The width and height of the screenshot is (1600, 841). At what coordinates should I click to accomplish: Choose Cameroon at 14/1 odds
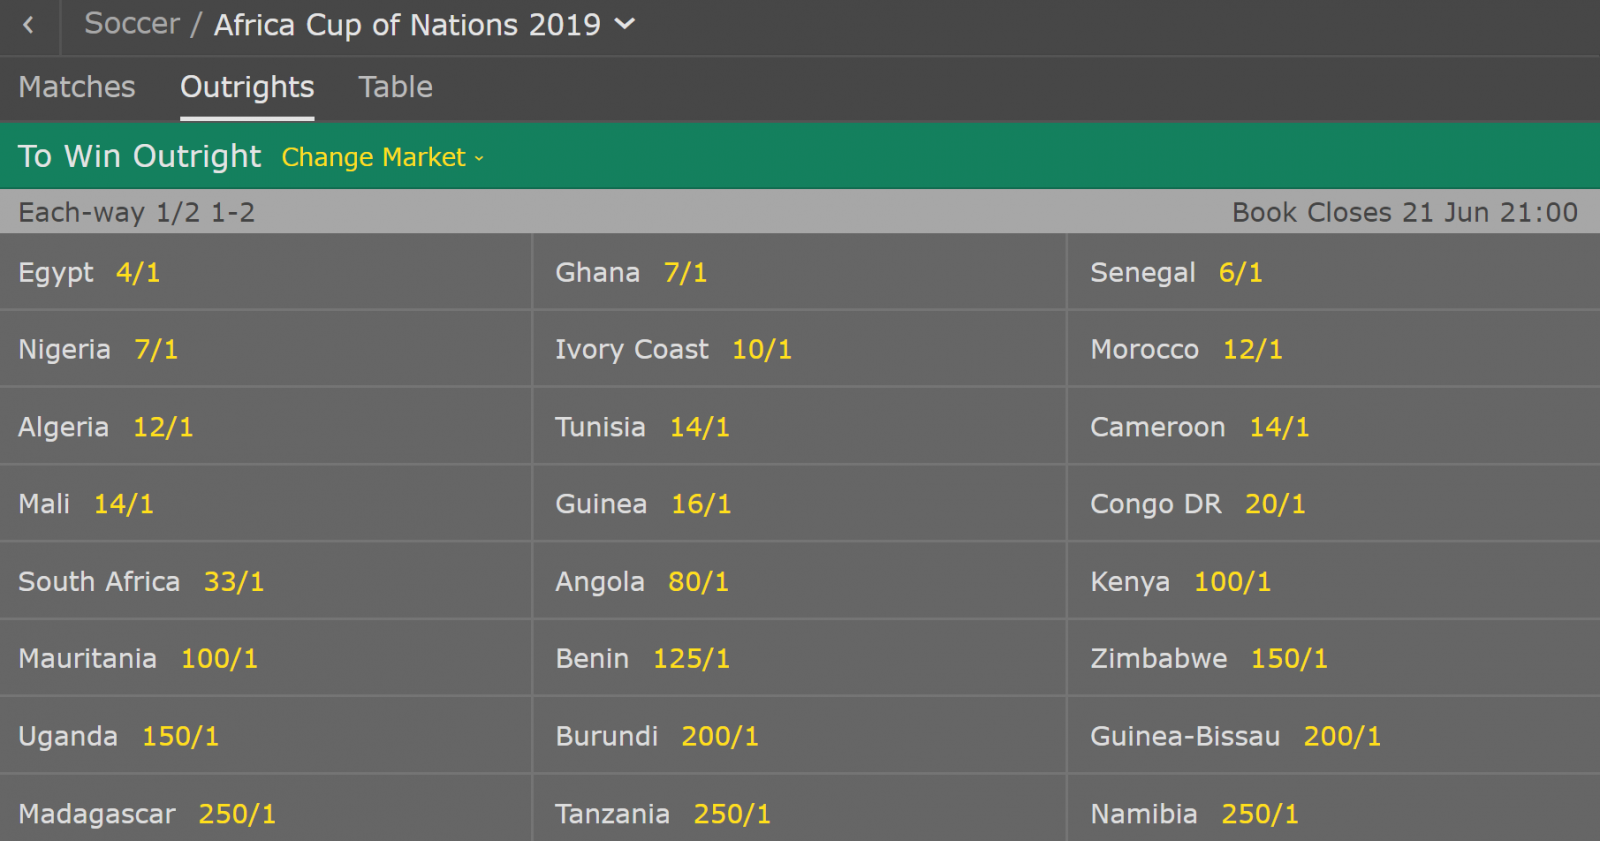point(1279,428)
